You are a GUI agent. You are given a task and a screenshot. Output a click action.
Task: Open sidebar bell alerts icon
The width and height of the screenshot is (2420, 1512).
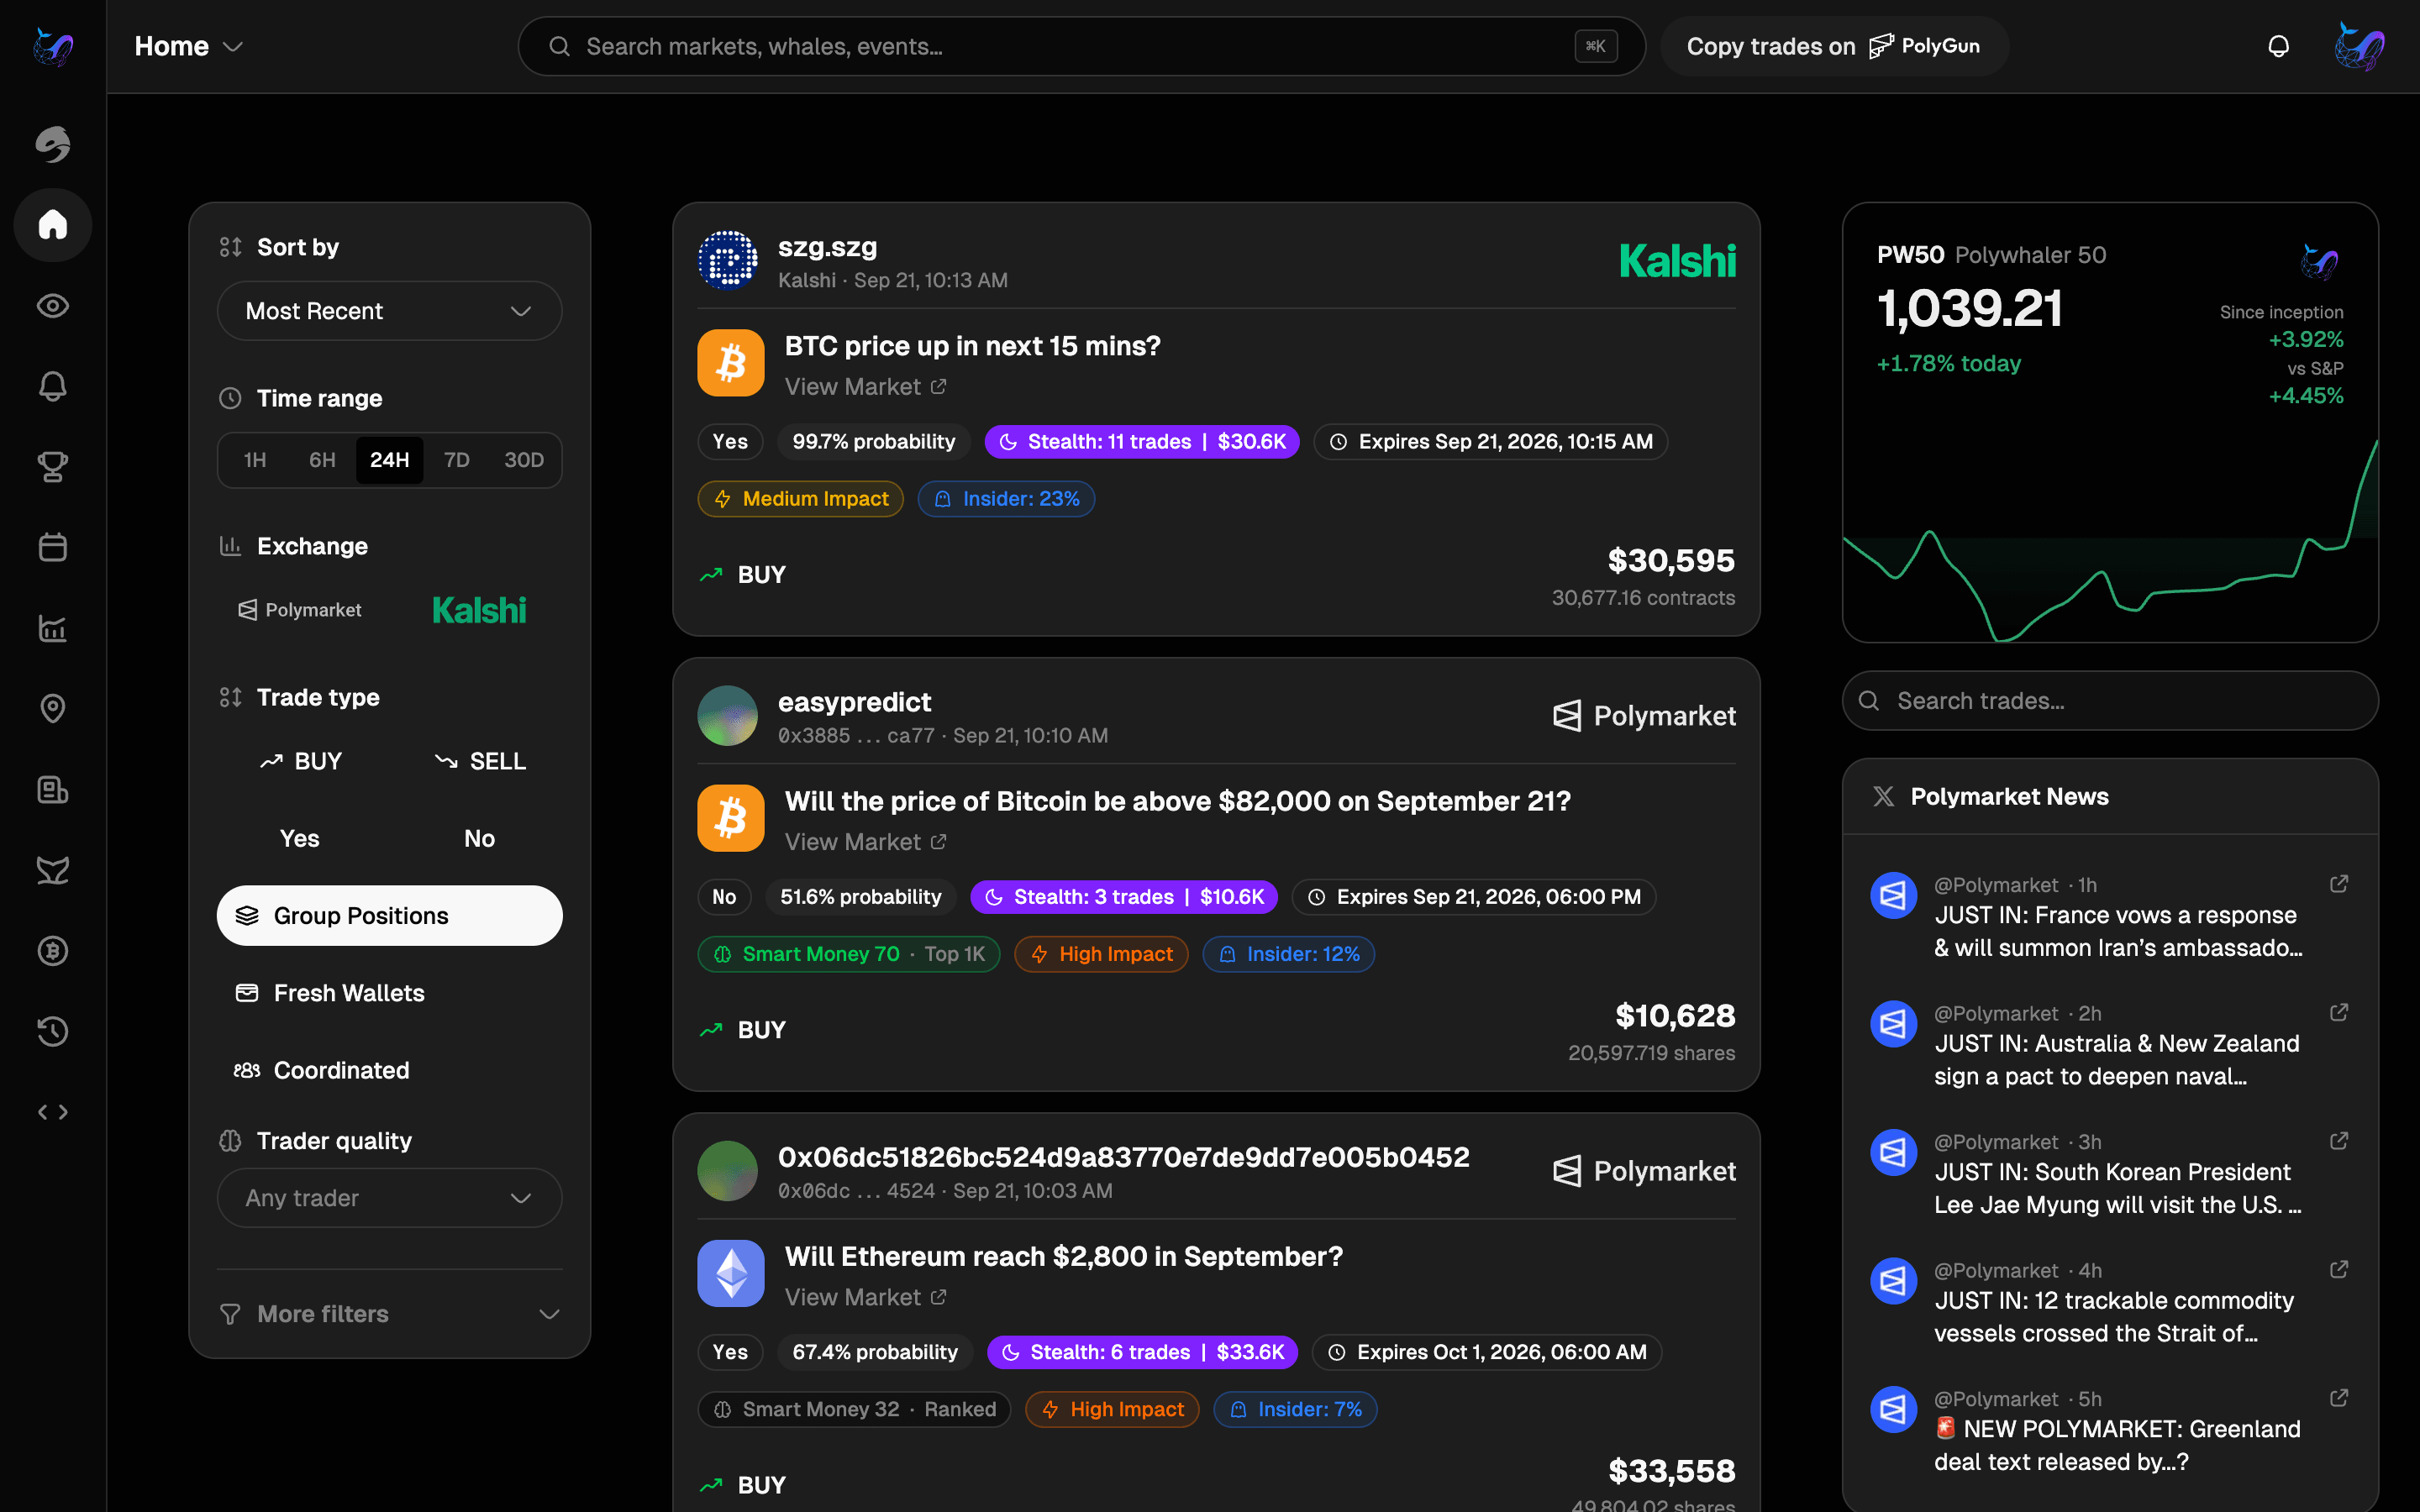[x=53, y=386]
